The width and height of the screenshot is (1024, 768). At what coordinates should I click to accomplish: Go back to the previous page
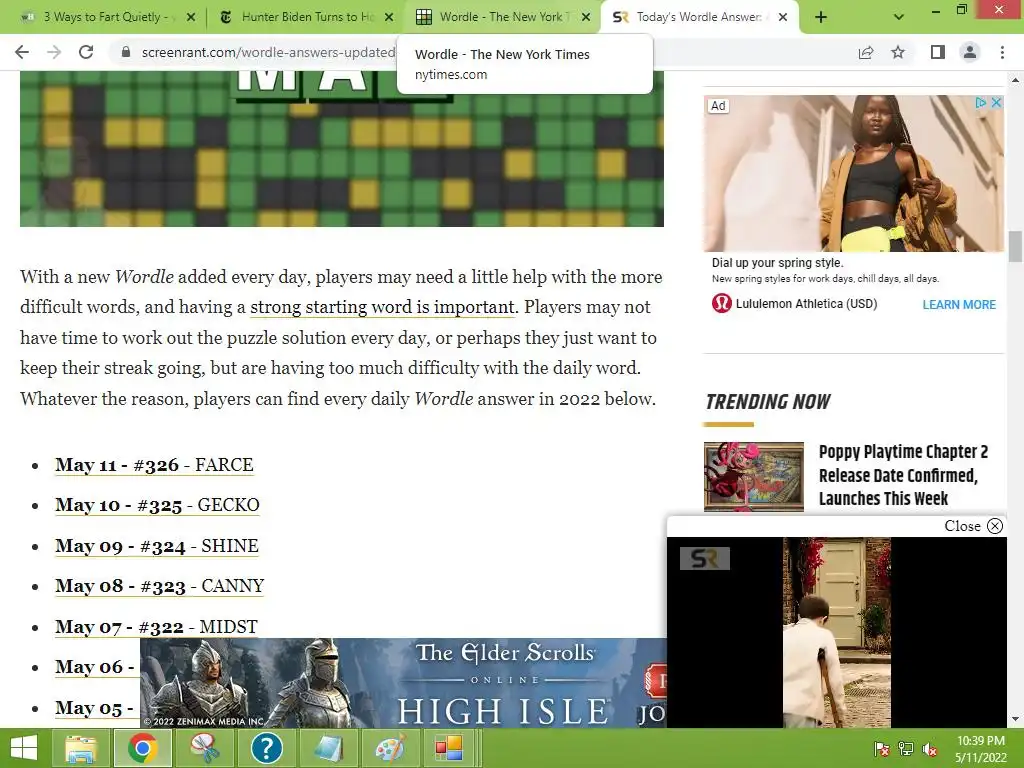tap(22, 52)
